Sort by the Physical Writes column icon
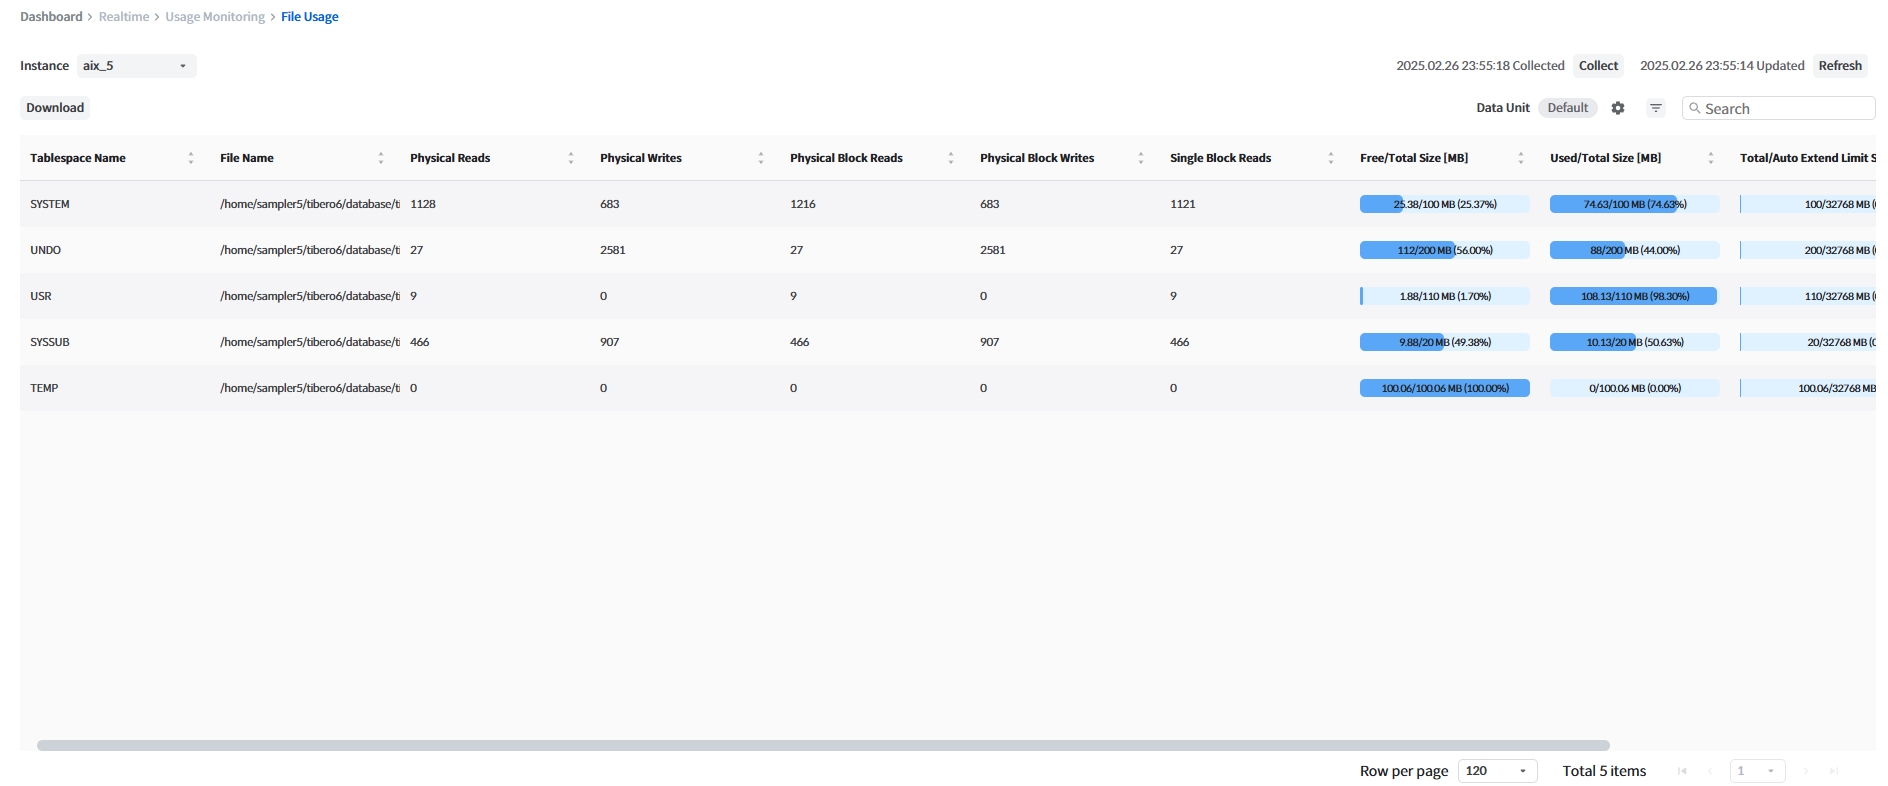Image resolution: width=1888 pixels, height=786 pixels. pos(760,158)
